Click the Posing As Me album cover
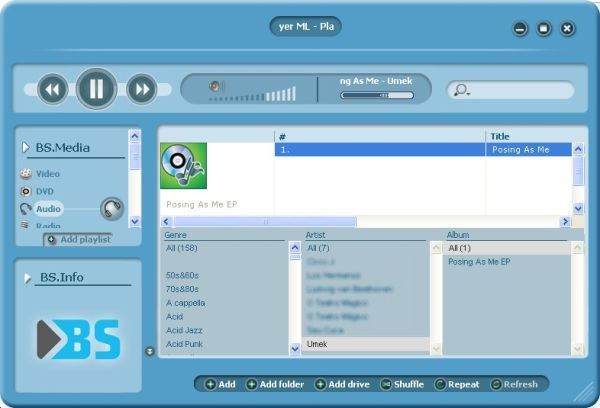 [183, 166]
